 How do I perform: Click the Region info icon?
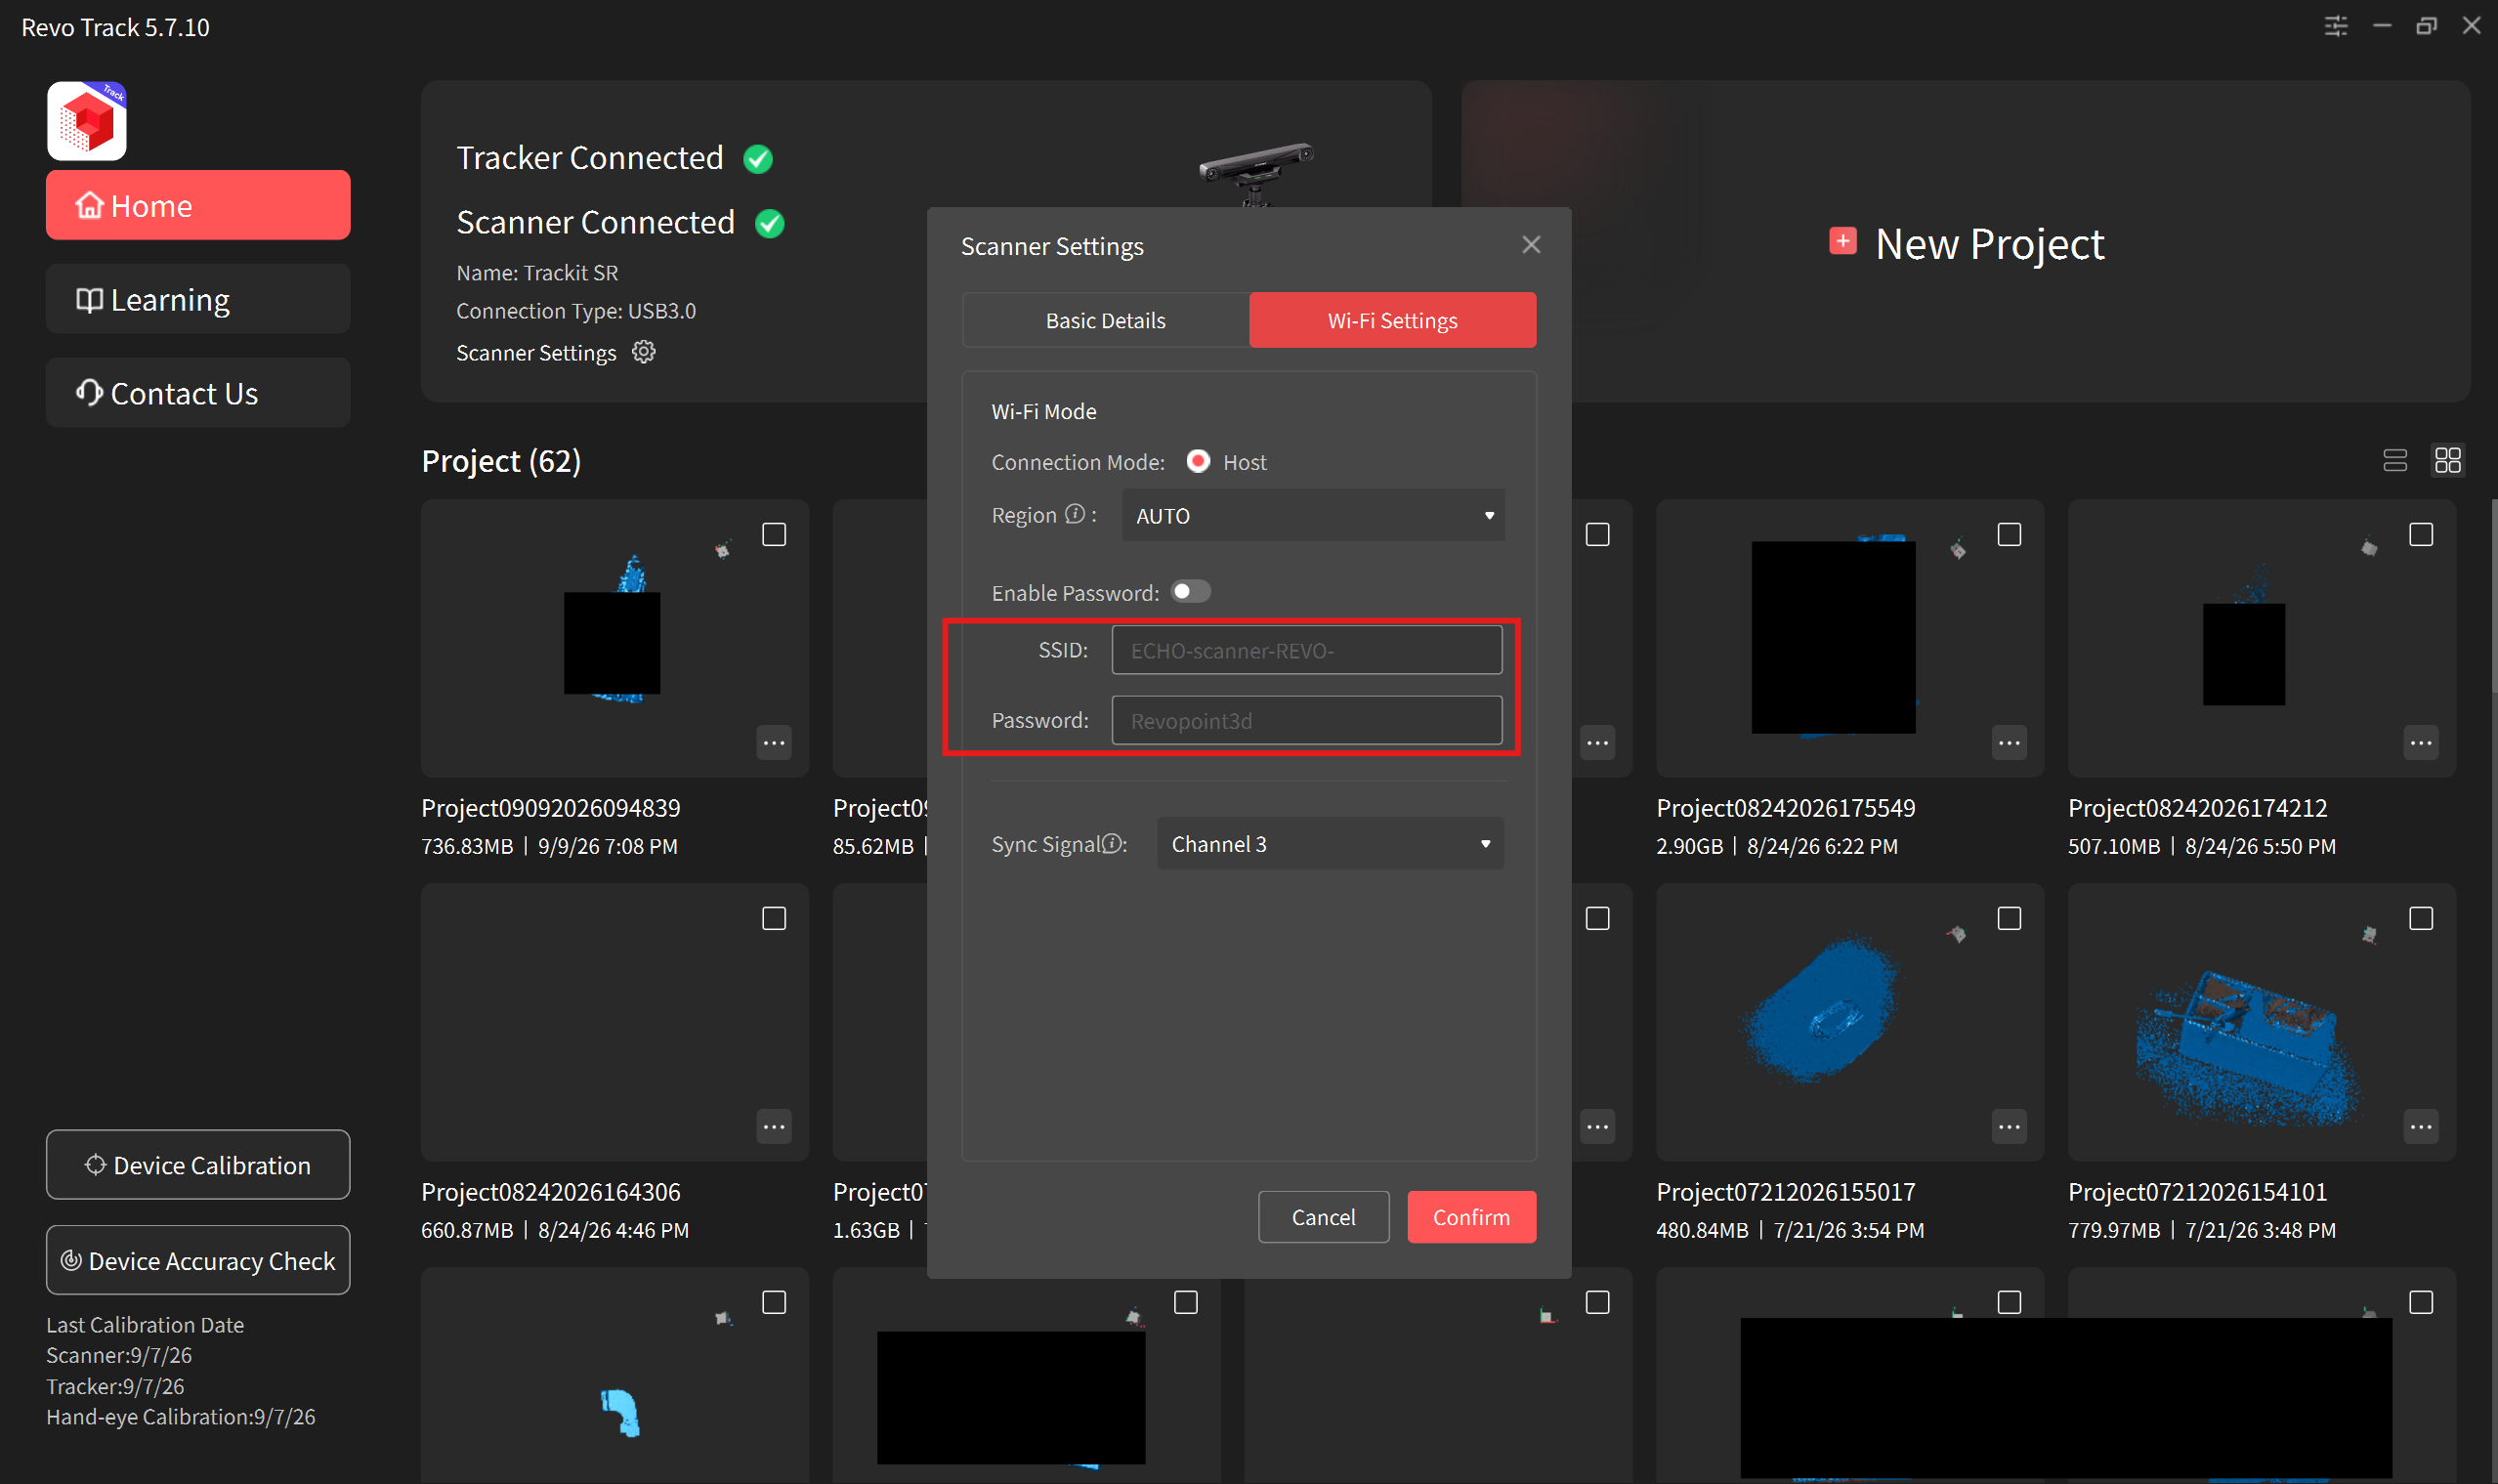tap(1075, 514)
